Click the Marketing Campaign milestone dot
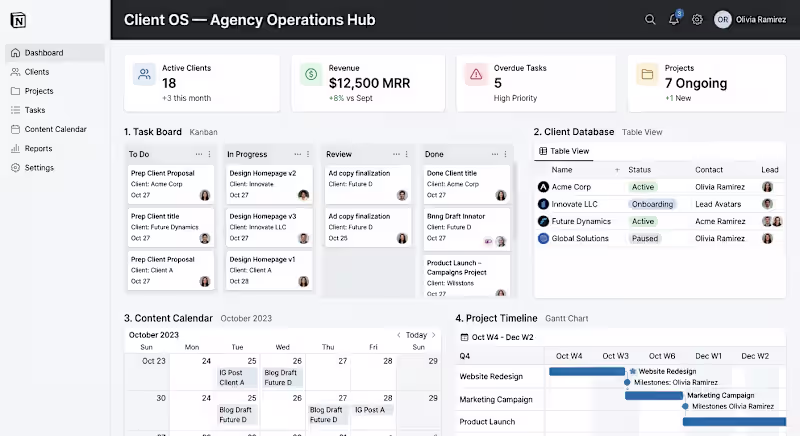Viewport: 800px width, 436px height. pos(685,406)
